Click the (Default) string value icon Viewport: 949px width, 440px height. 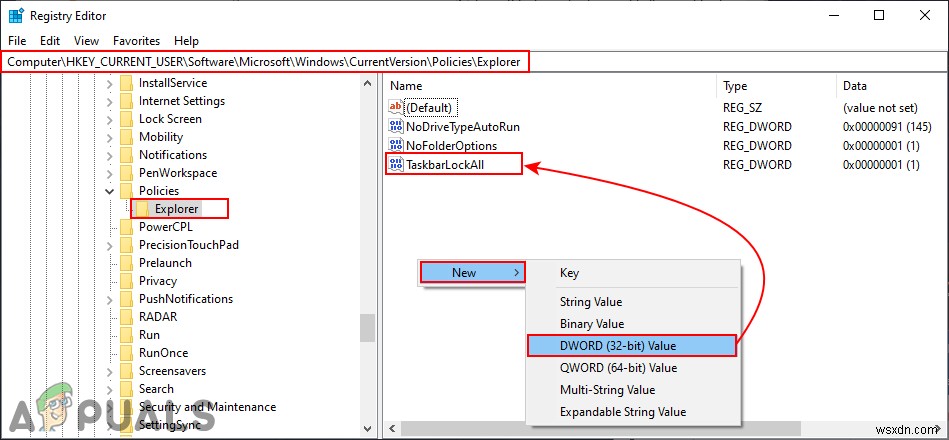point(396,107)
